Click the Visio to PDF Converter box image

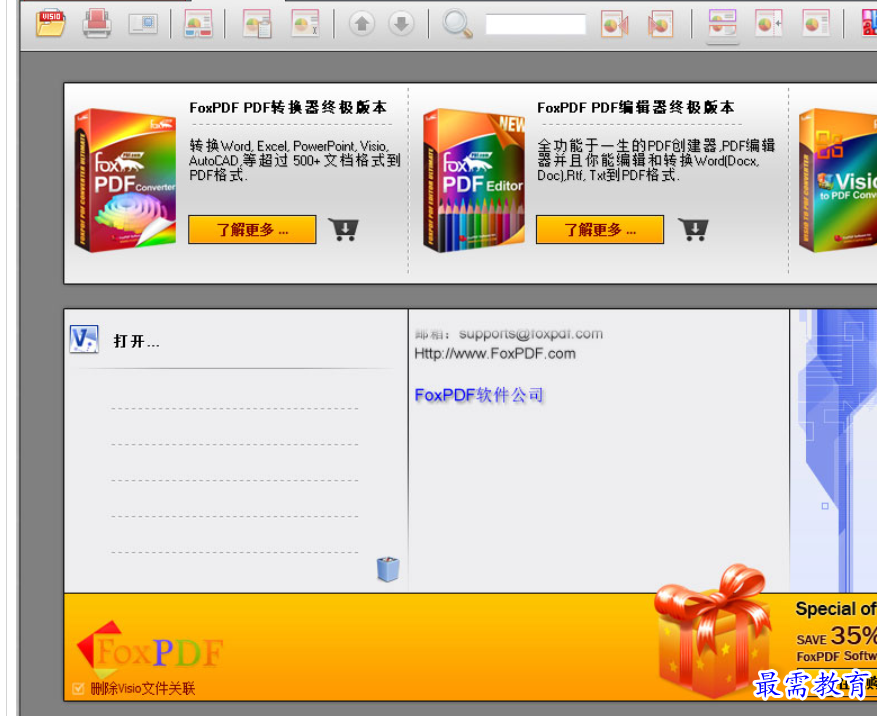[837, 180]
